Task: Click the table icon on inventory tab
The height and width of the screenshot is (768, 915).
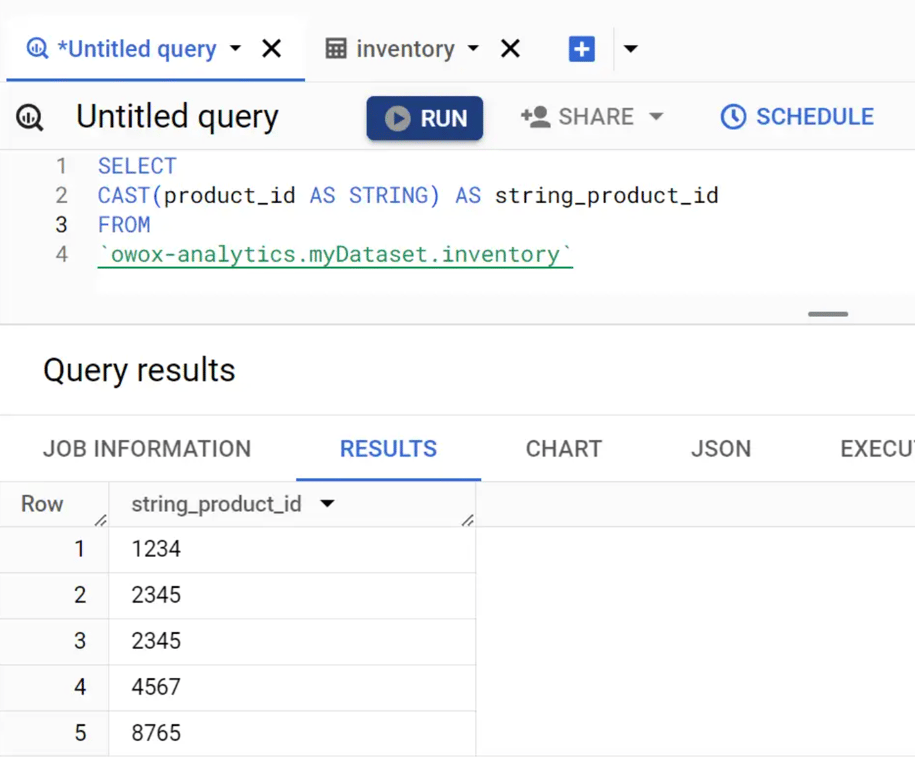Action: coord(336,48)
